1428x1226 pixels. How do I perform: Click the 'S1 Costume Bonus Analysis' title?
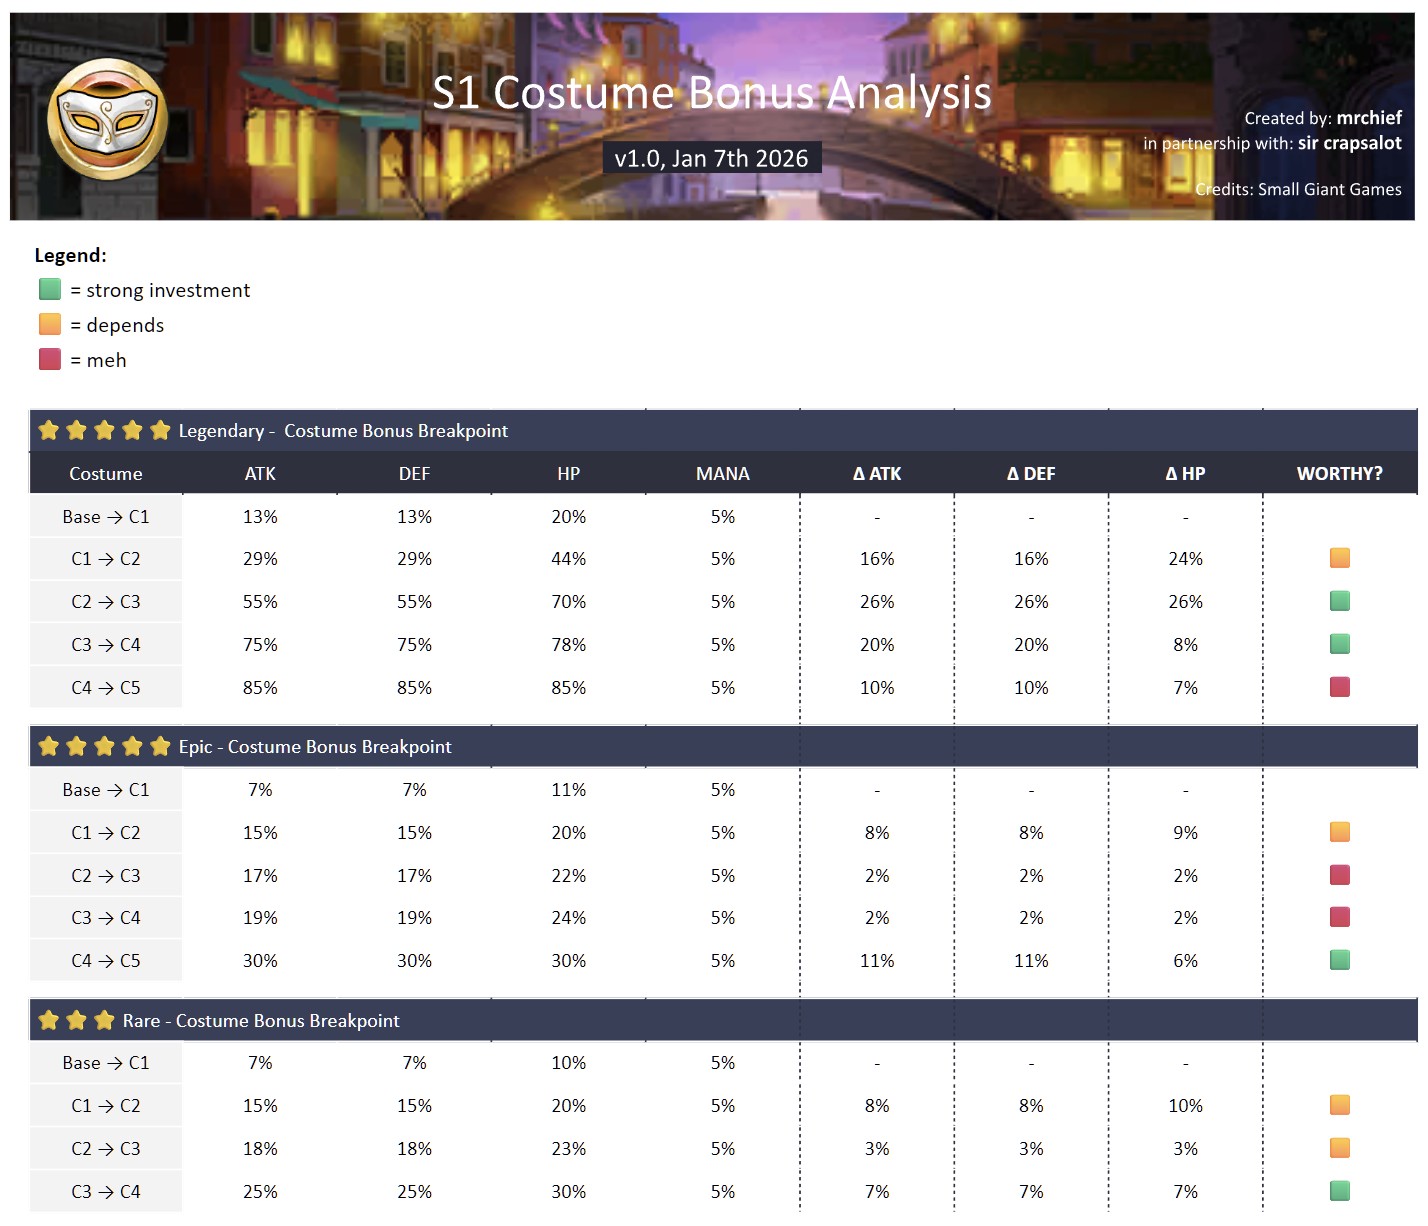click(x=711, y=93)
